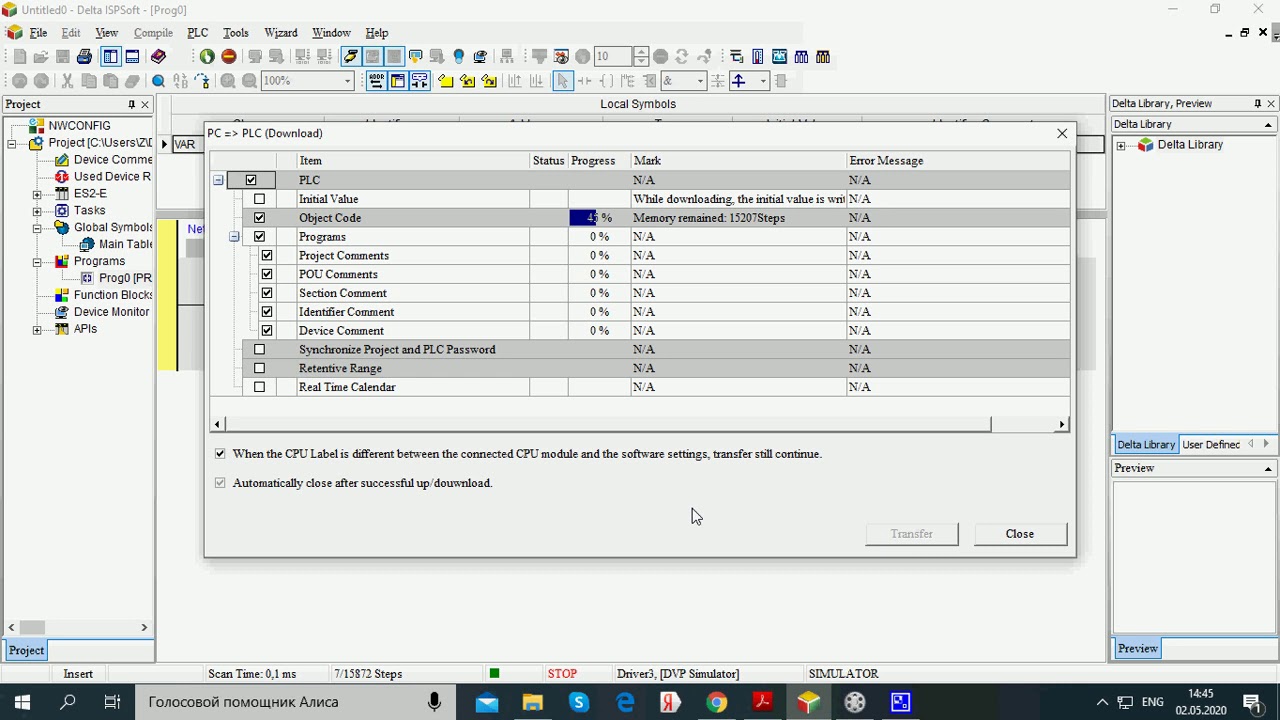Open the Wizard menu
Viewport: 1280px width, 720px height.
point(281,33)
